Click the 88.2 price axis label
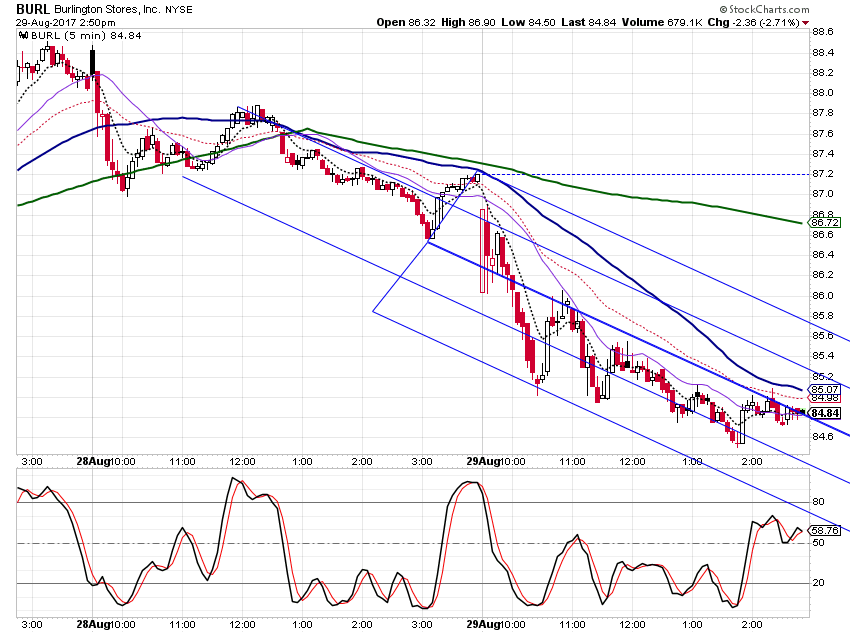The width and height of the screenshot is (850, 633). (823, 73)
